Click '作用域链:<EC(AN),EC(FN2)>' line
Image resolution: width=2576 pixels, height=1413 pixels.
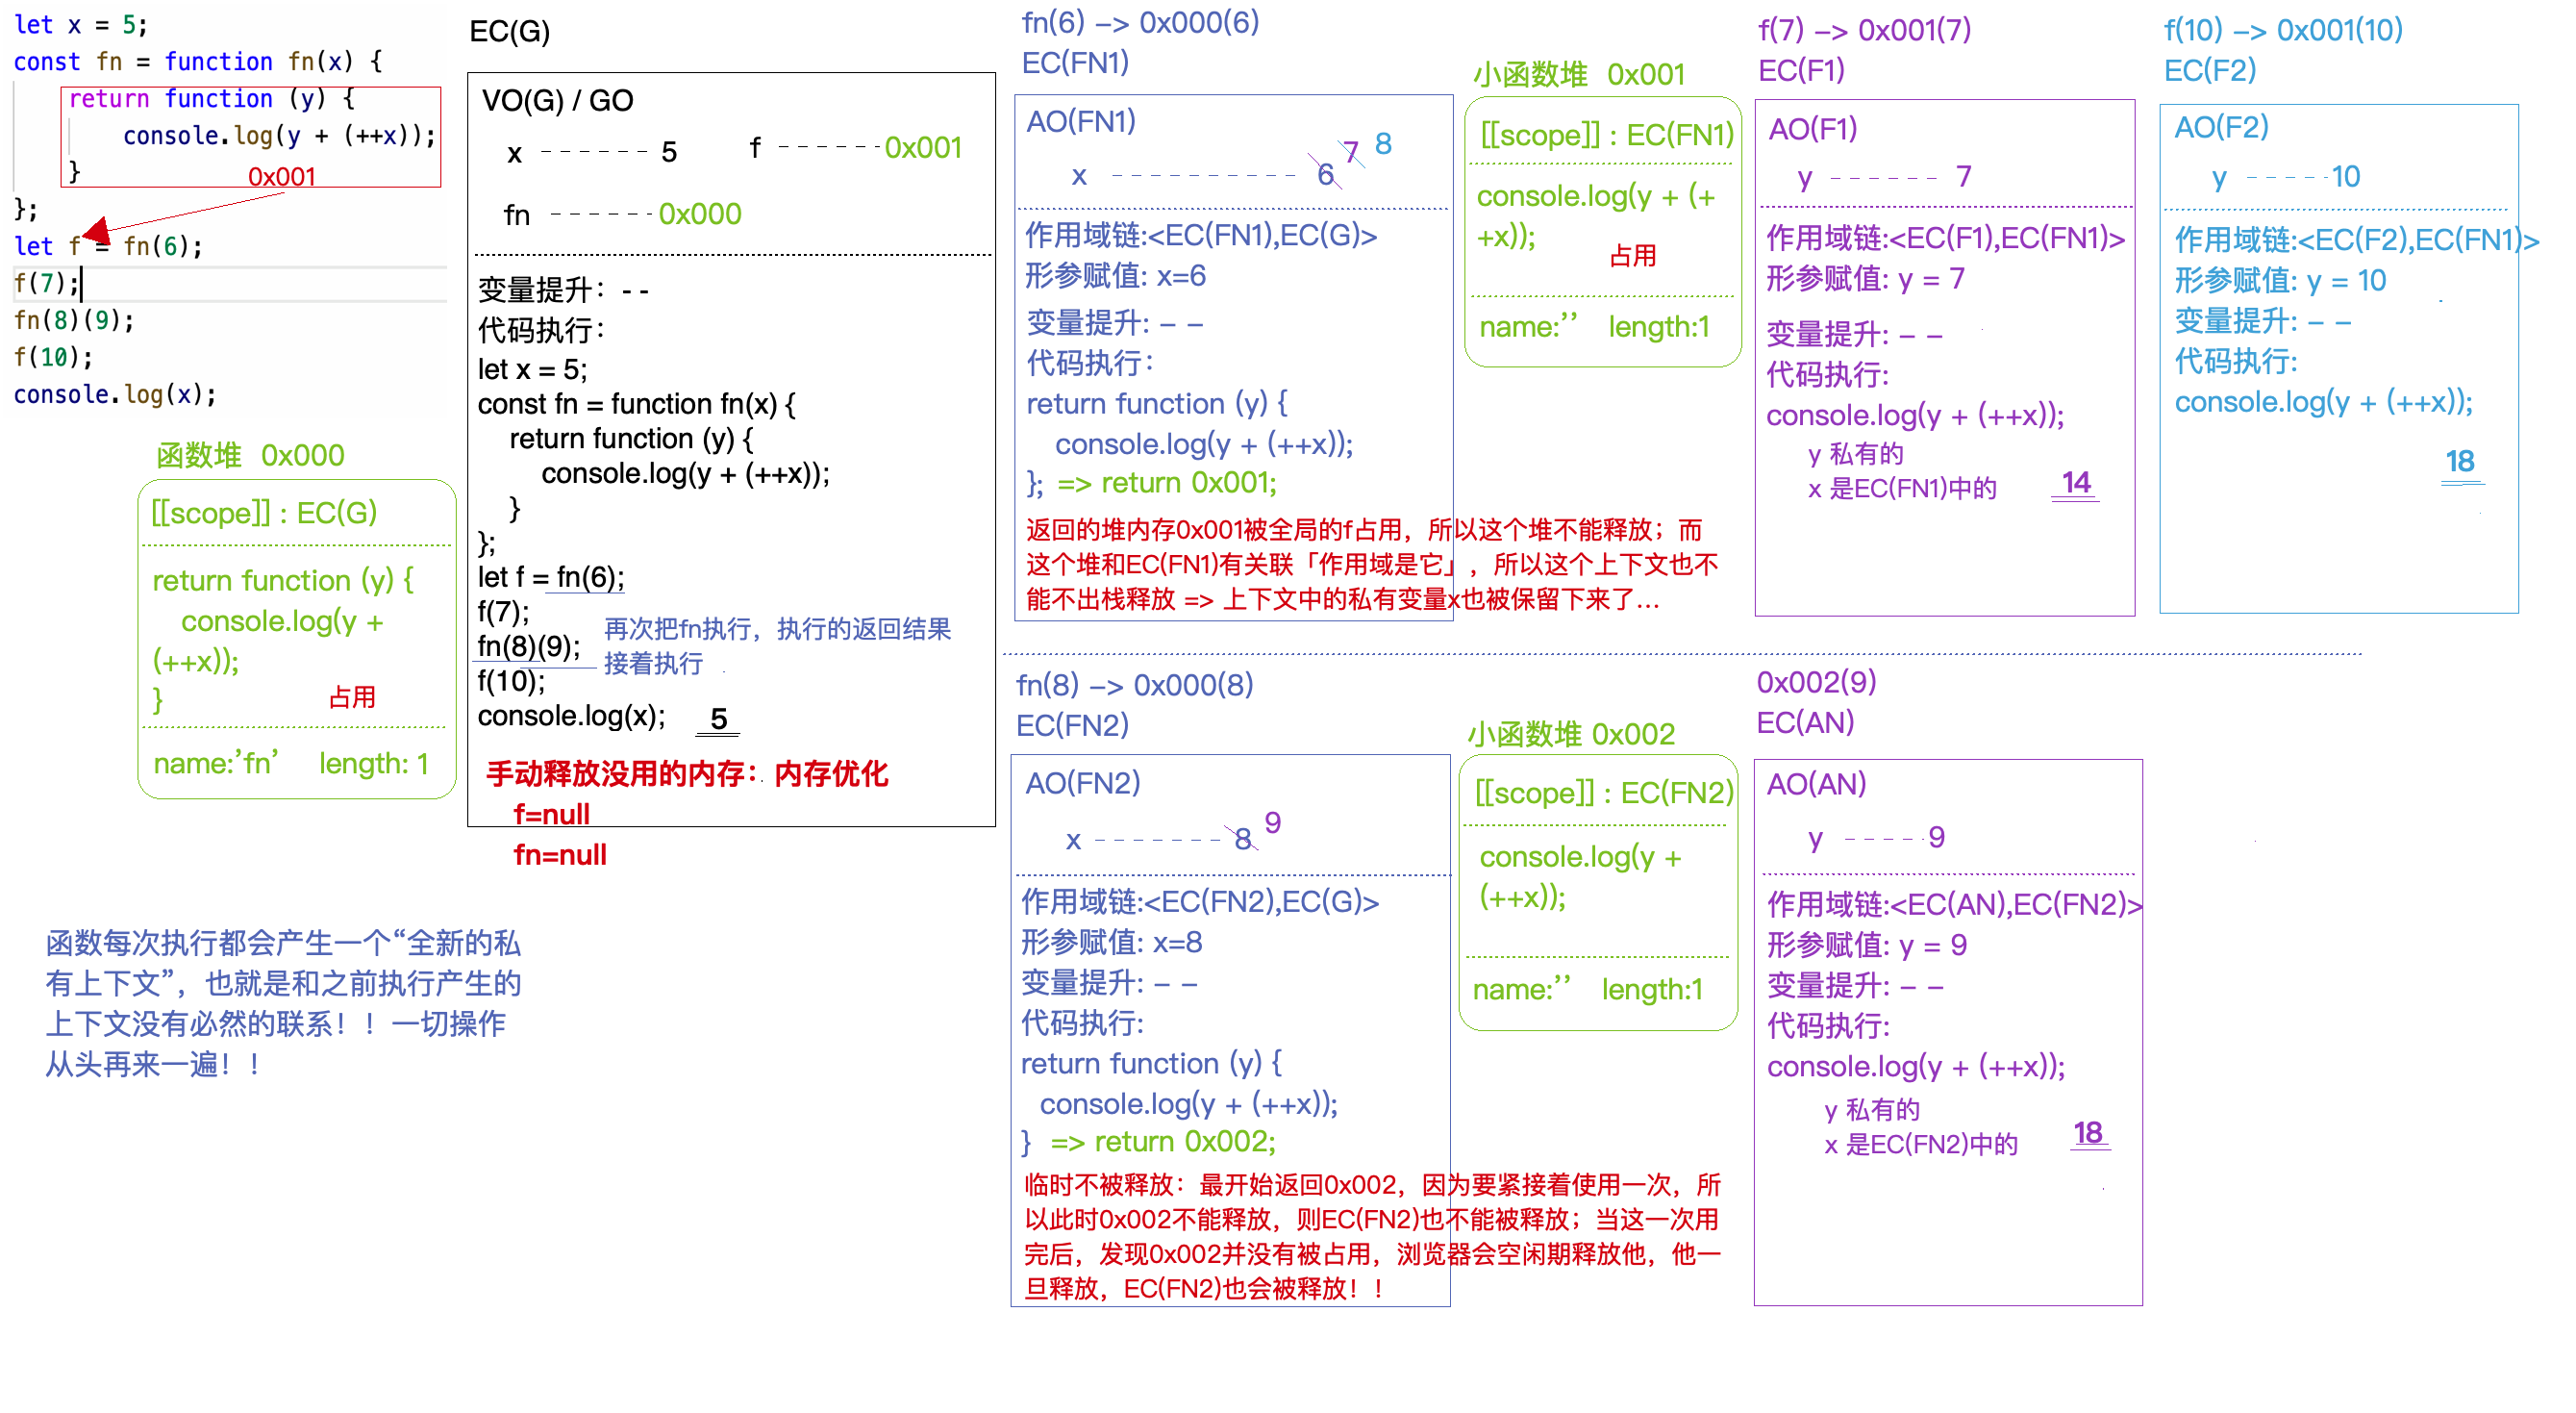point(1955,905)
